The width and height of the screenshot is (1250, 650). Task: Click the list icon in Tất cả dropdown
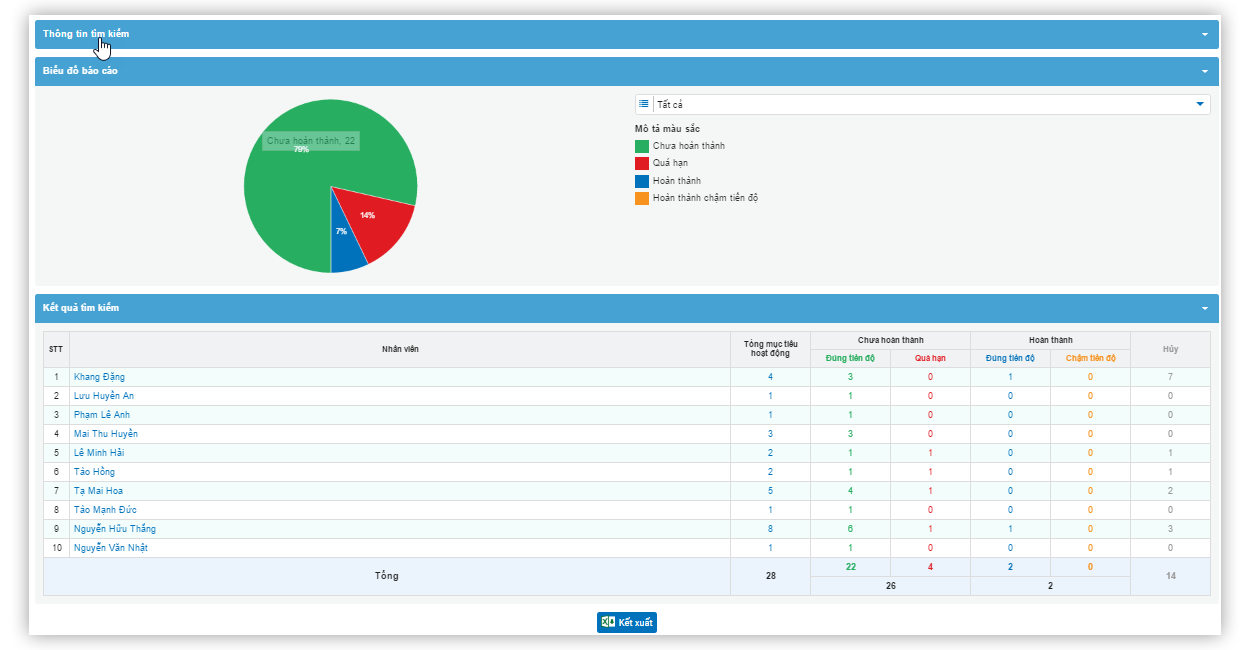[x=644, y=104]
